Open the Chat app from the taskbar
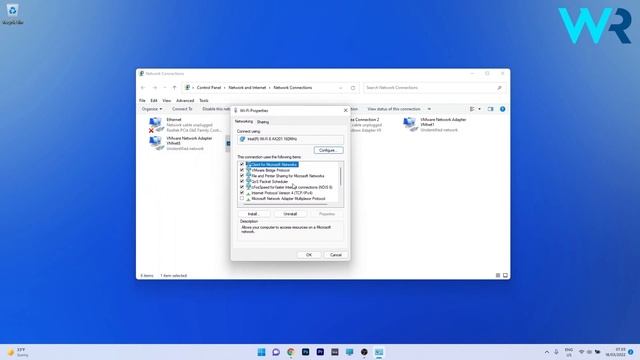This screenshot has width=640, height=360. click(276, 352)
